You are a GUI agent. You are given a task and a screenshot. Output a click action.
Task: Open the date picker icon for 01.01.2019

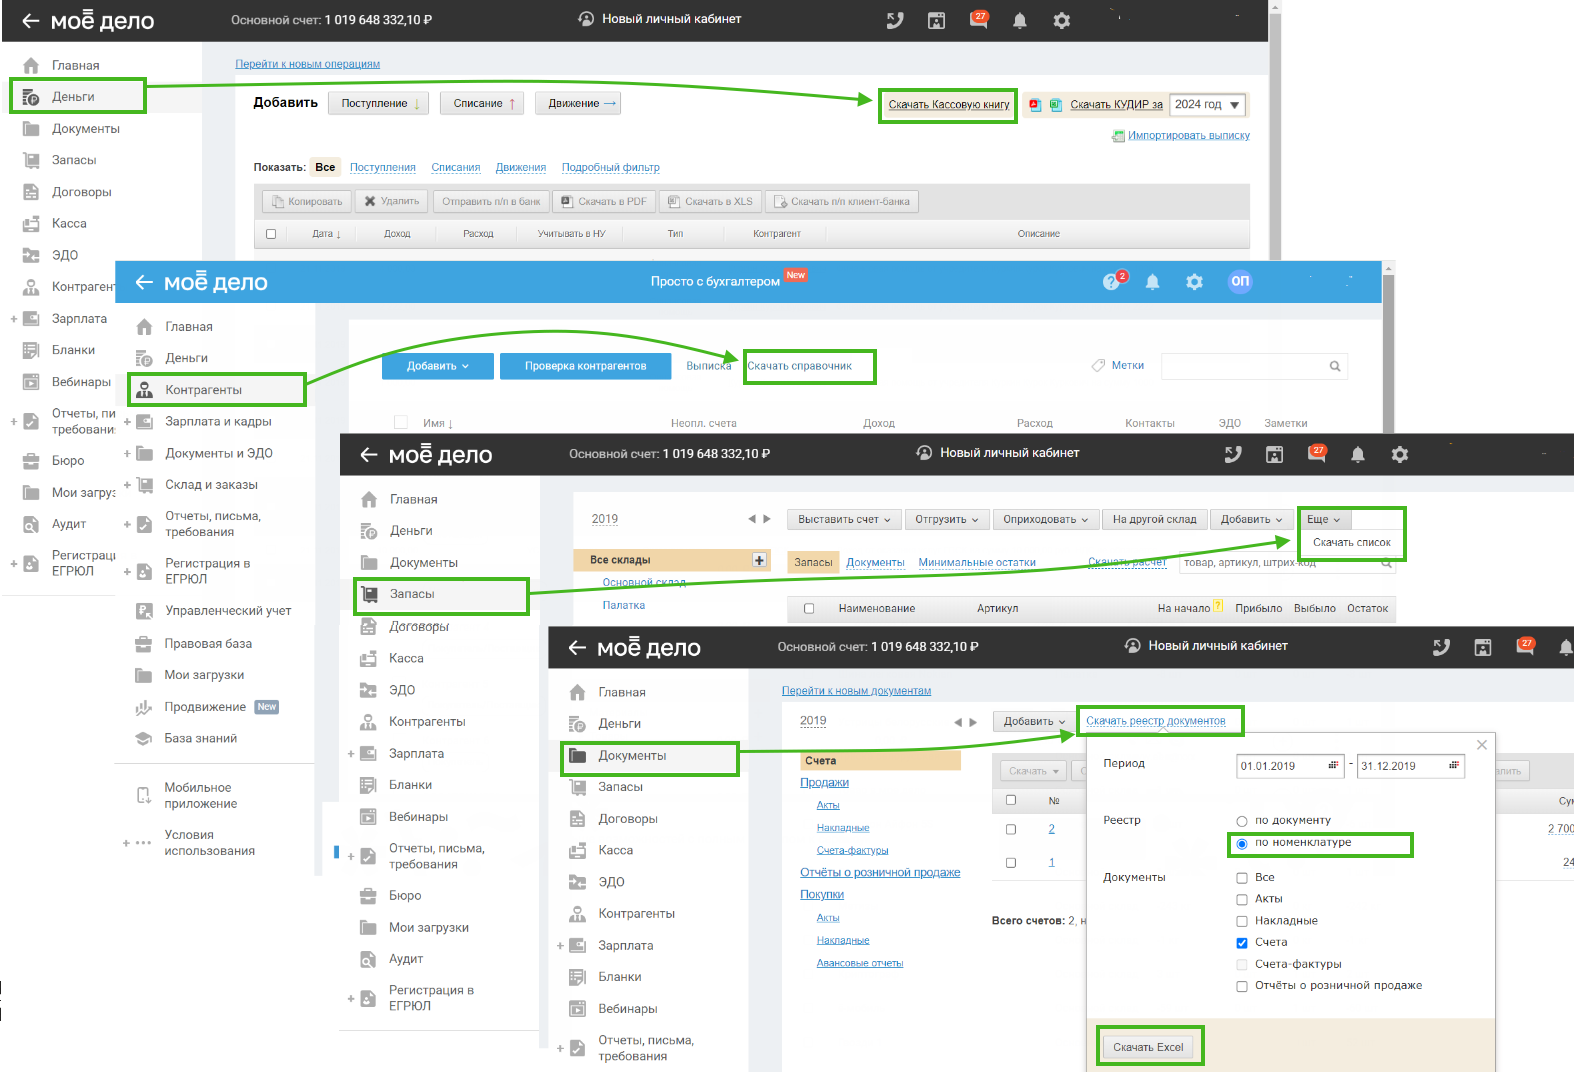[x=1333, y=765]
